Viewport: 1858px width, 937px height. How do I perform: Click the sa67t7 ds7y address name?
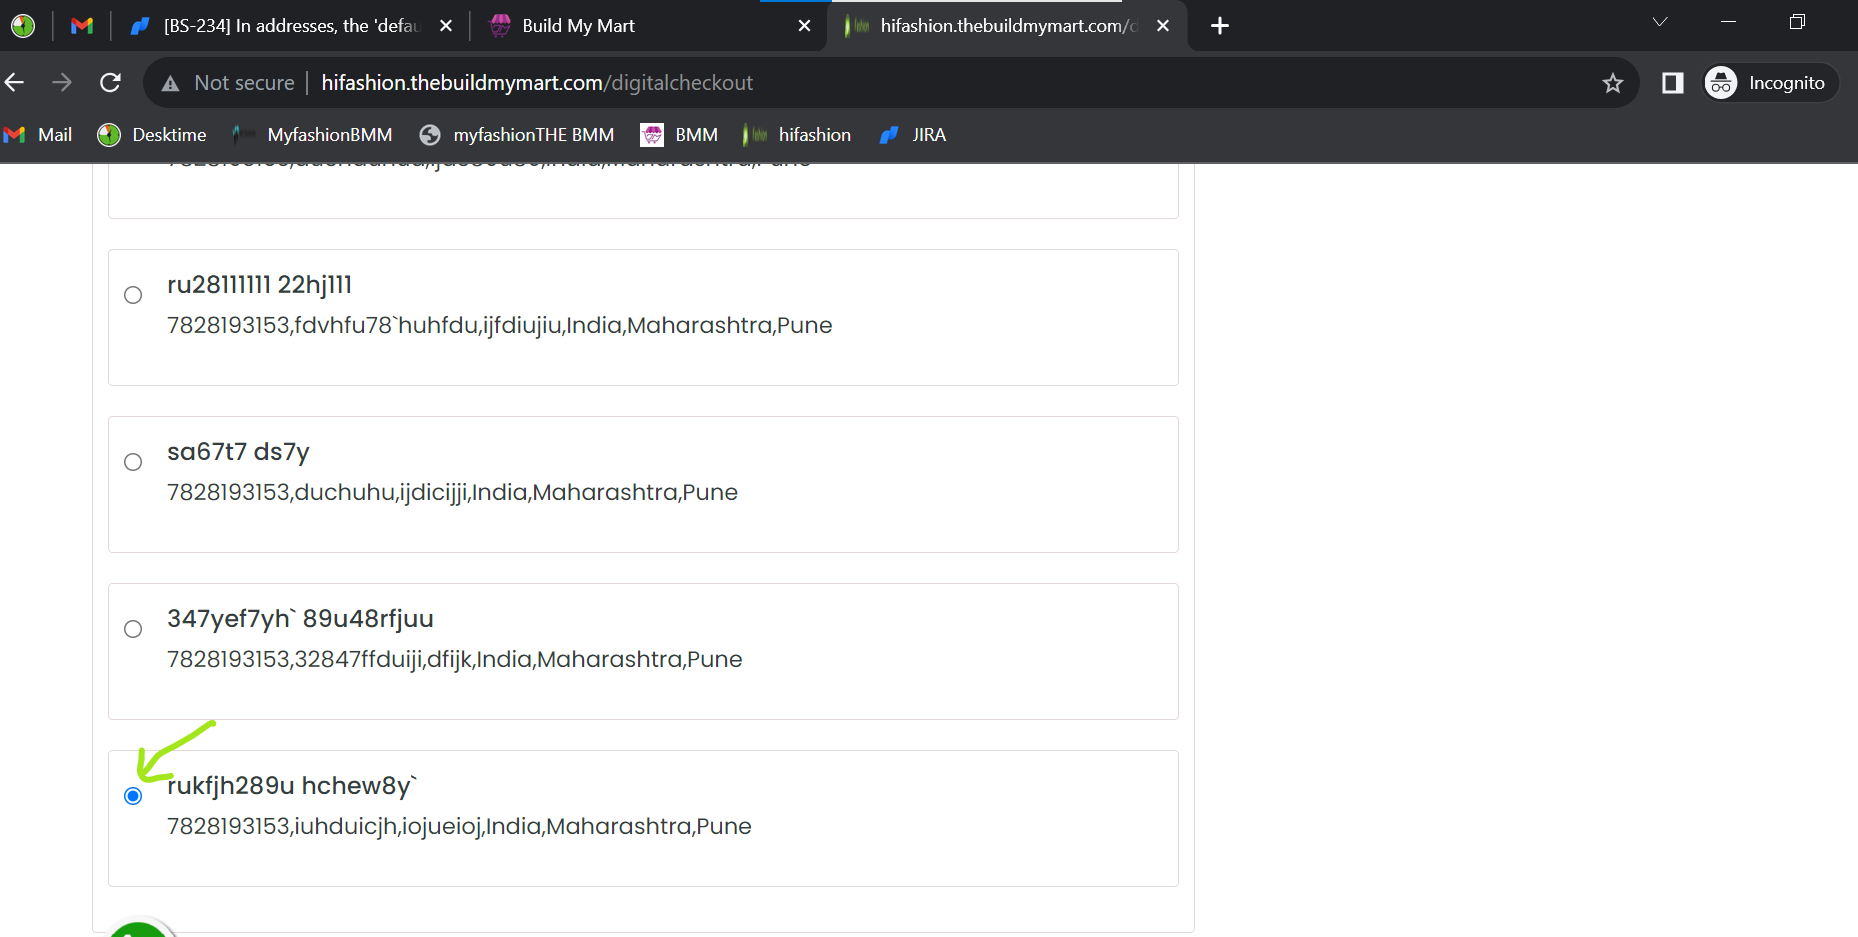pyautogui.click(x=238, y=452)
